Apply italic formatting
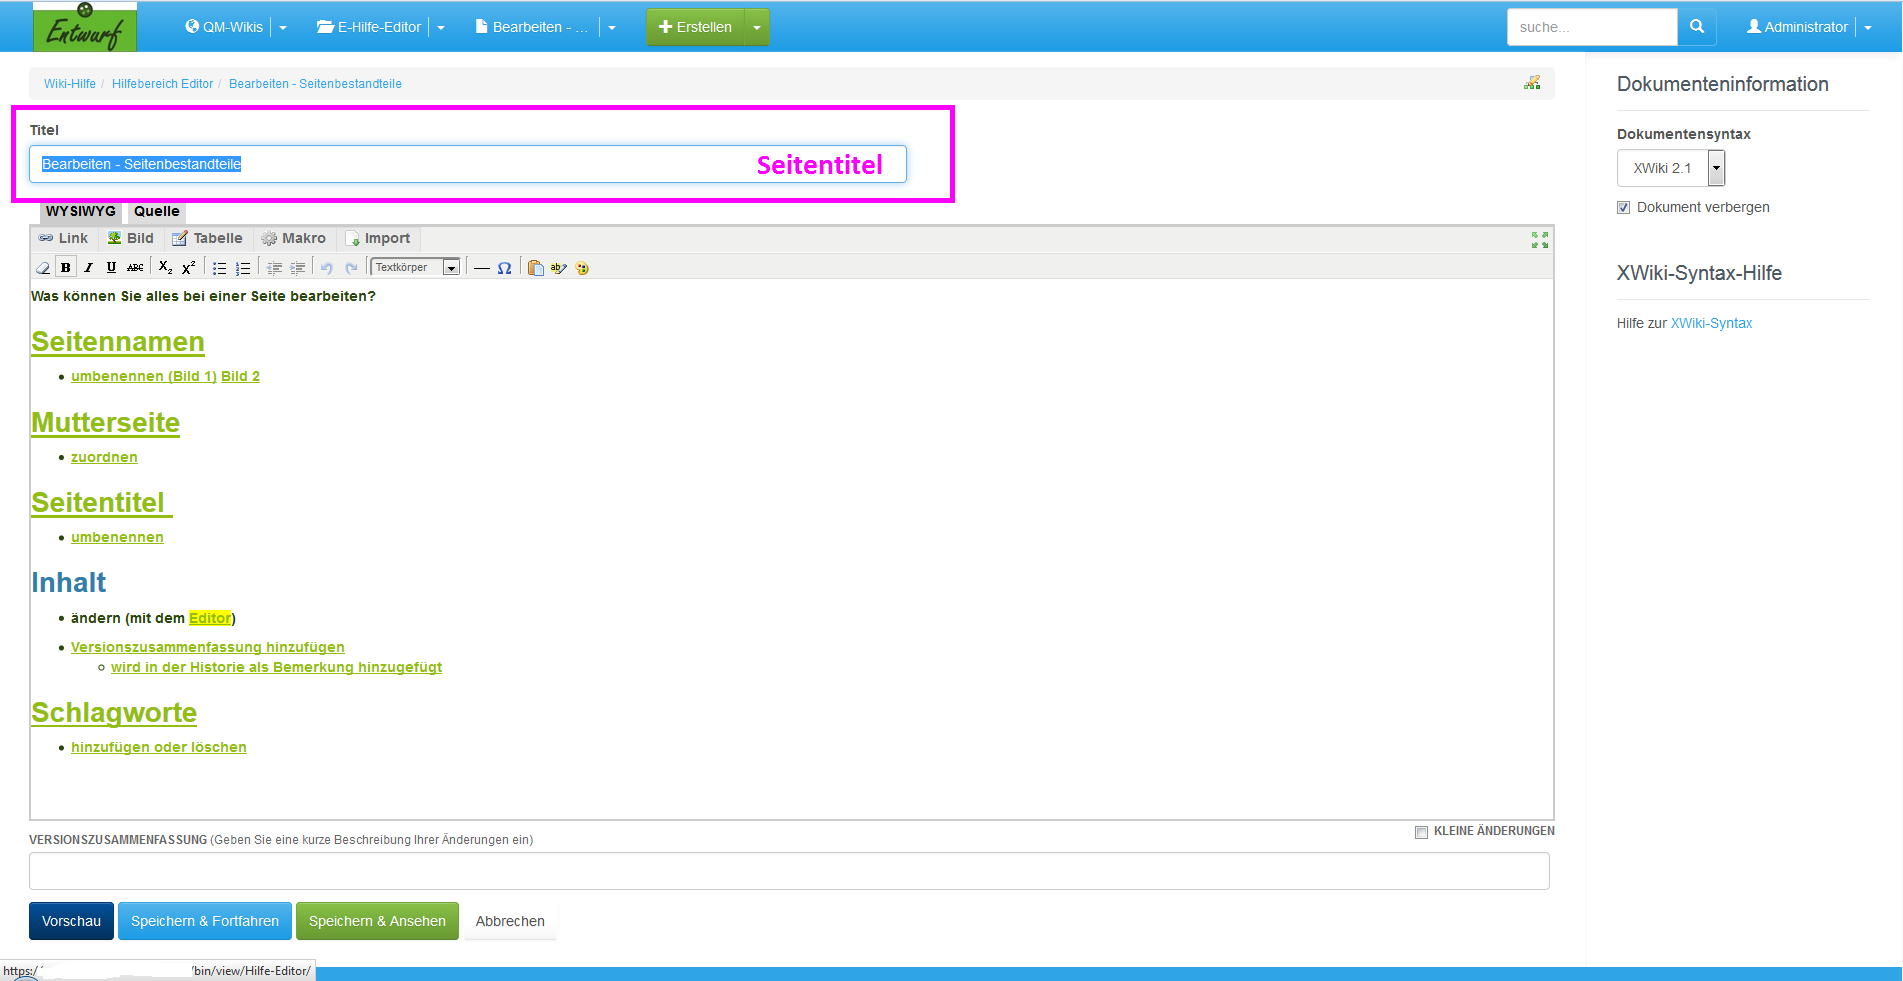 pyautogui.click(x=88, y=268)
